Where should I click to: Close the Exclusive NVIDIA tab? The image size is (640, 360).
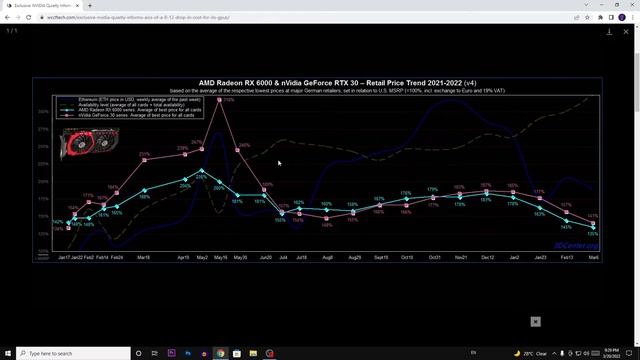pyautogui.click(x=78, y=6)
